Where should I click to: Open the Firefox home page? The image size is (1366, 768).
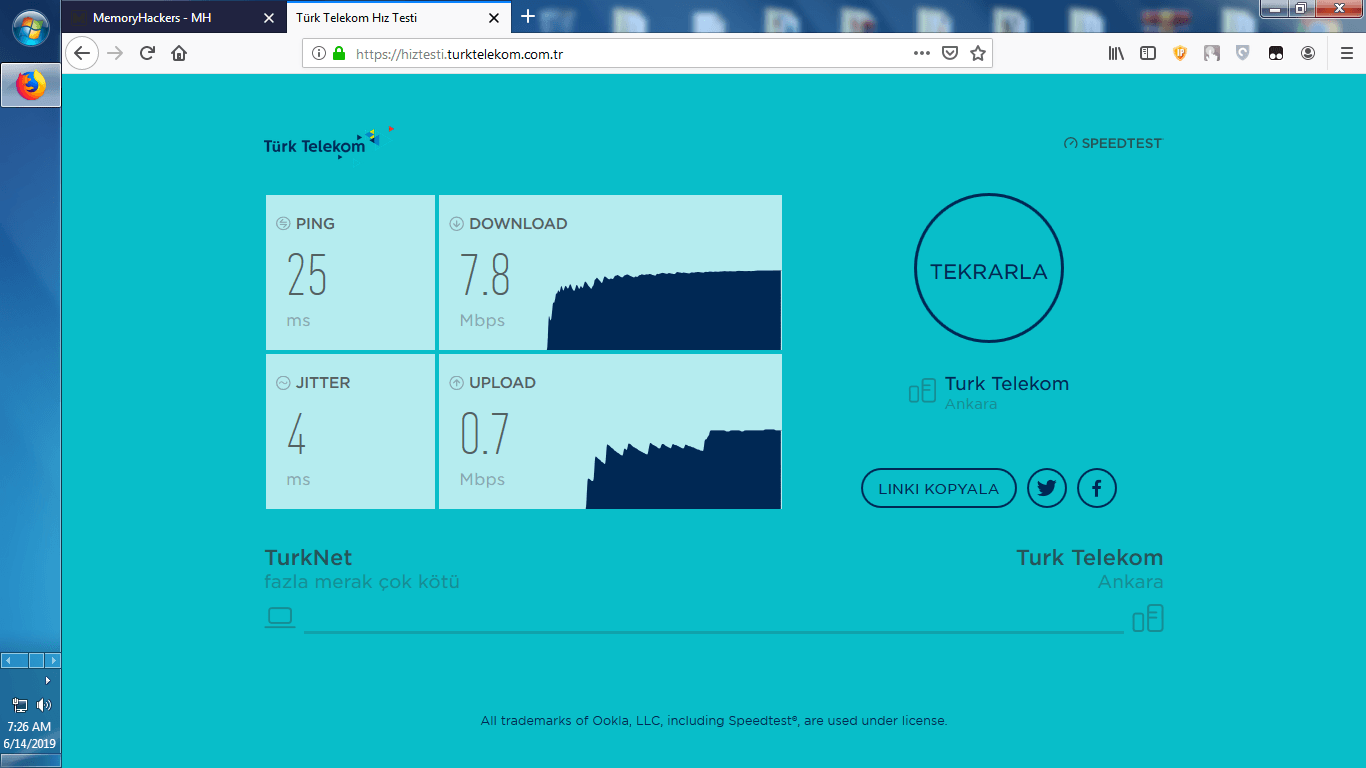point(179,54)
